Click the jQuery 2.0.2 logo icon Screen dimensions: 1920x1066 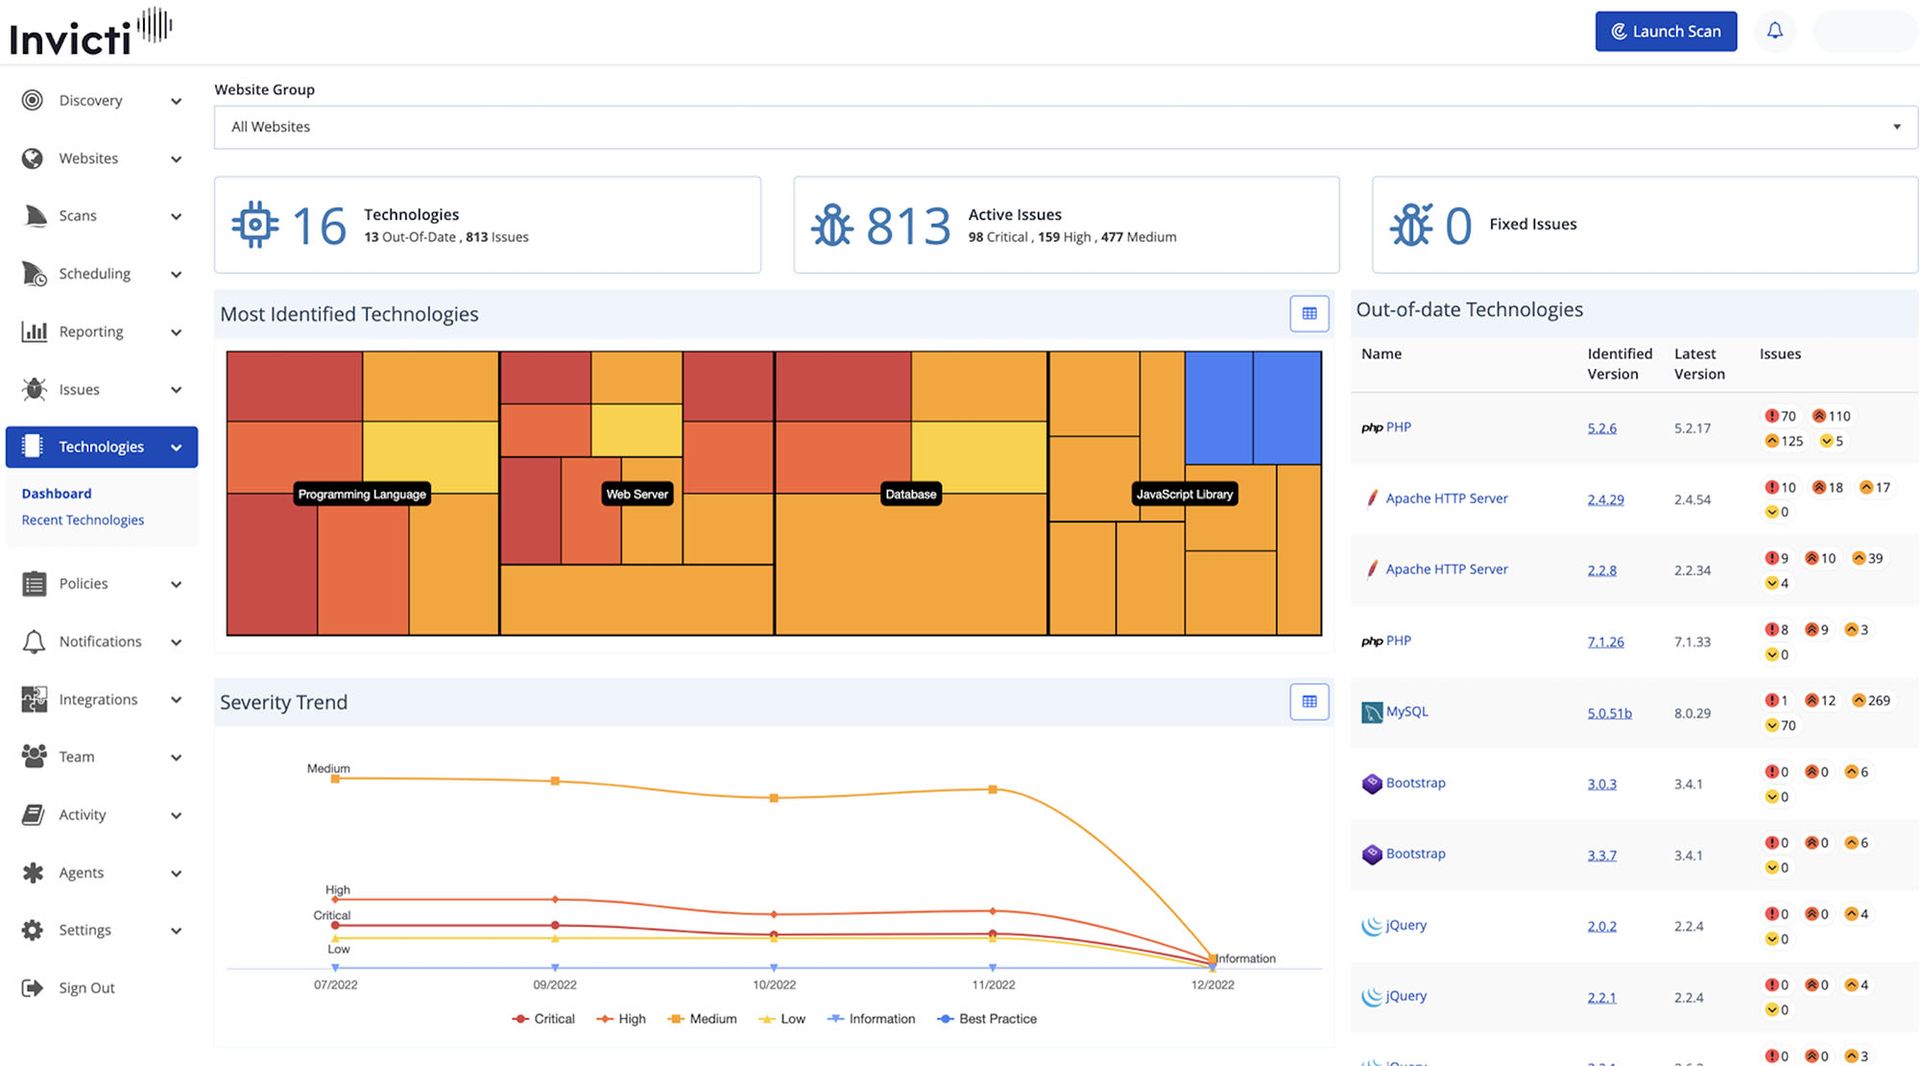tap(1372, 926)
